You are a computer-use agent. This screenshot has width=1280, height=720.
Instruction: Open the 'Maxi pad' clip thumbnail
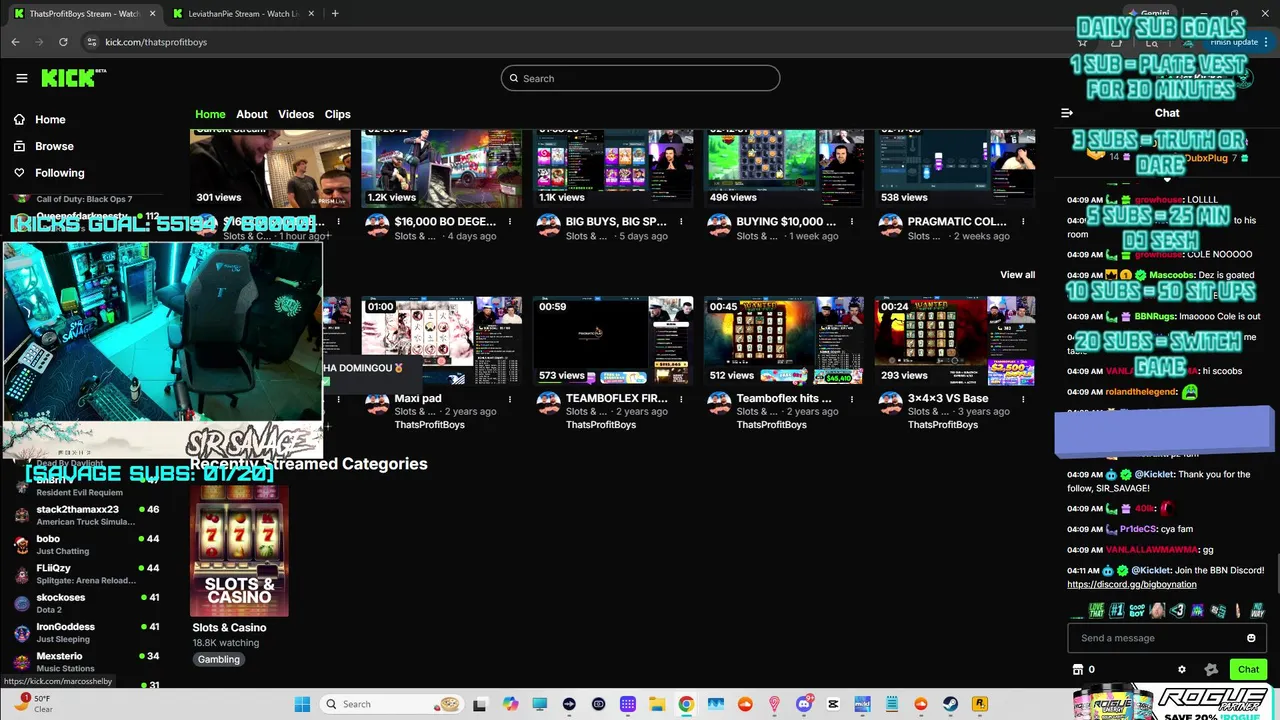(x=441, y=341)
